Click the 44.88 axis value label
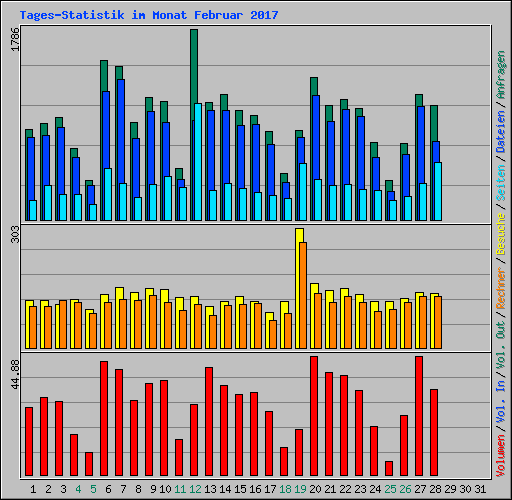 15,375
